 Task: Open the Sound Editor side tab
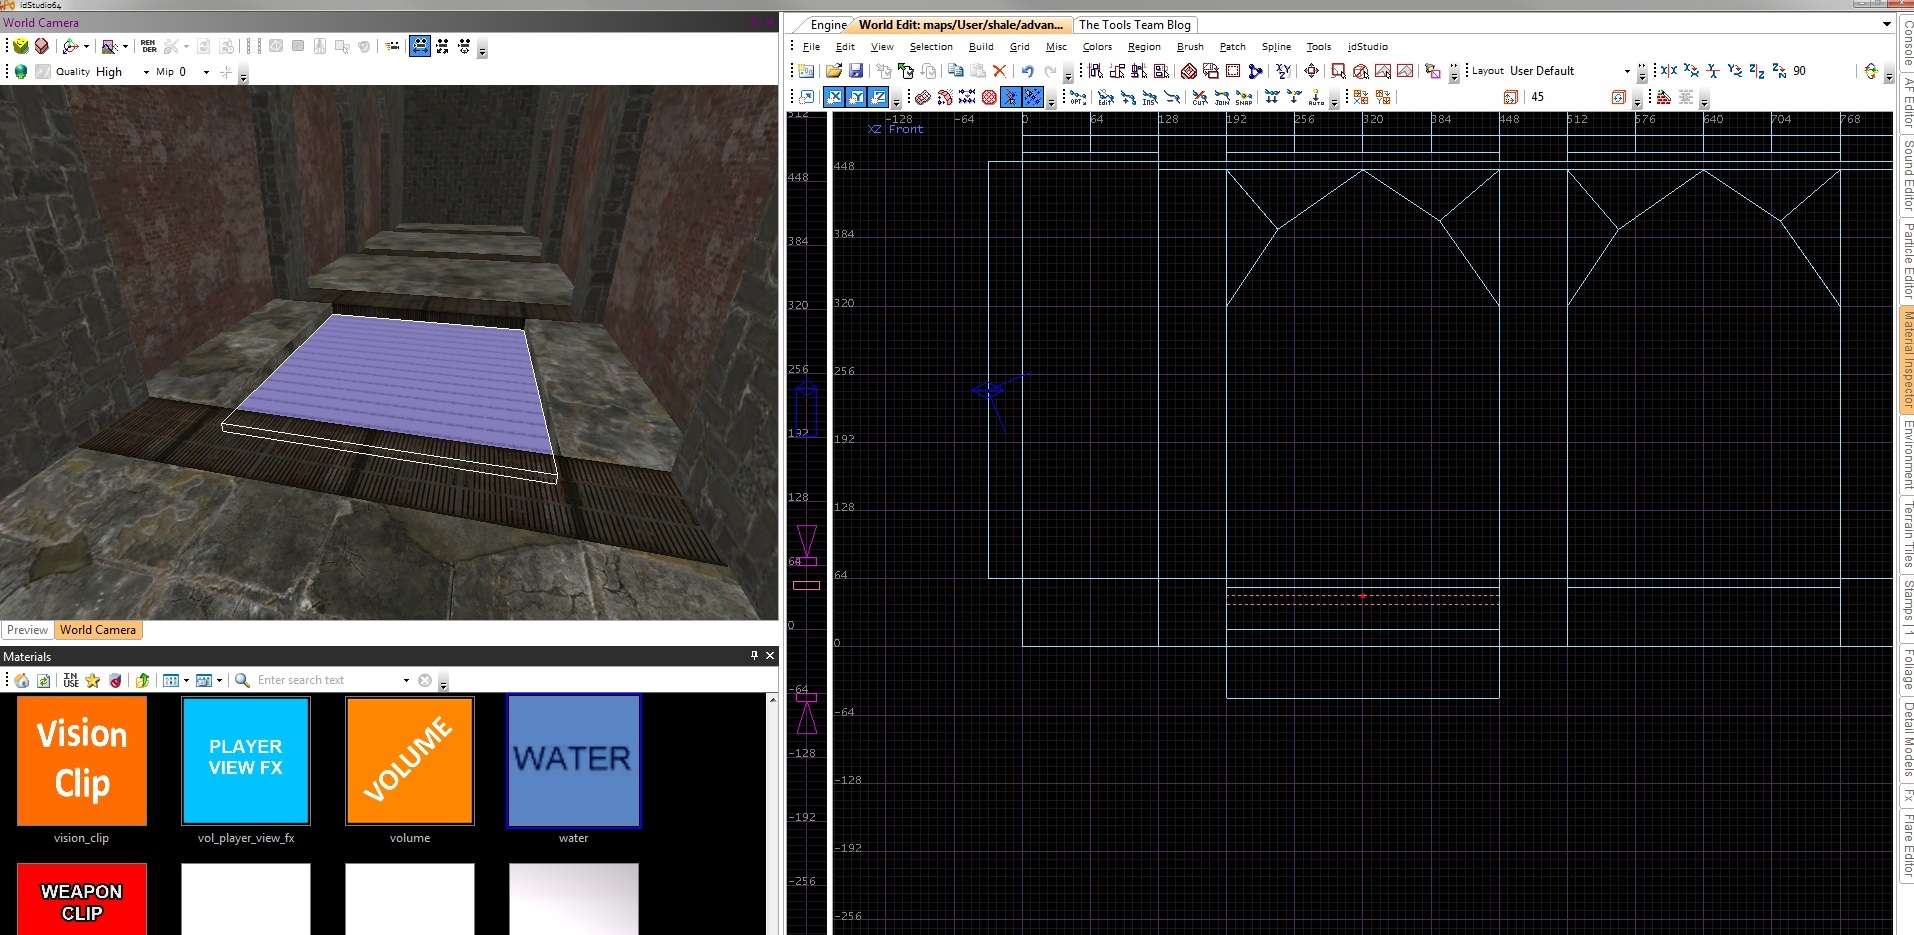[1907, 175]
